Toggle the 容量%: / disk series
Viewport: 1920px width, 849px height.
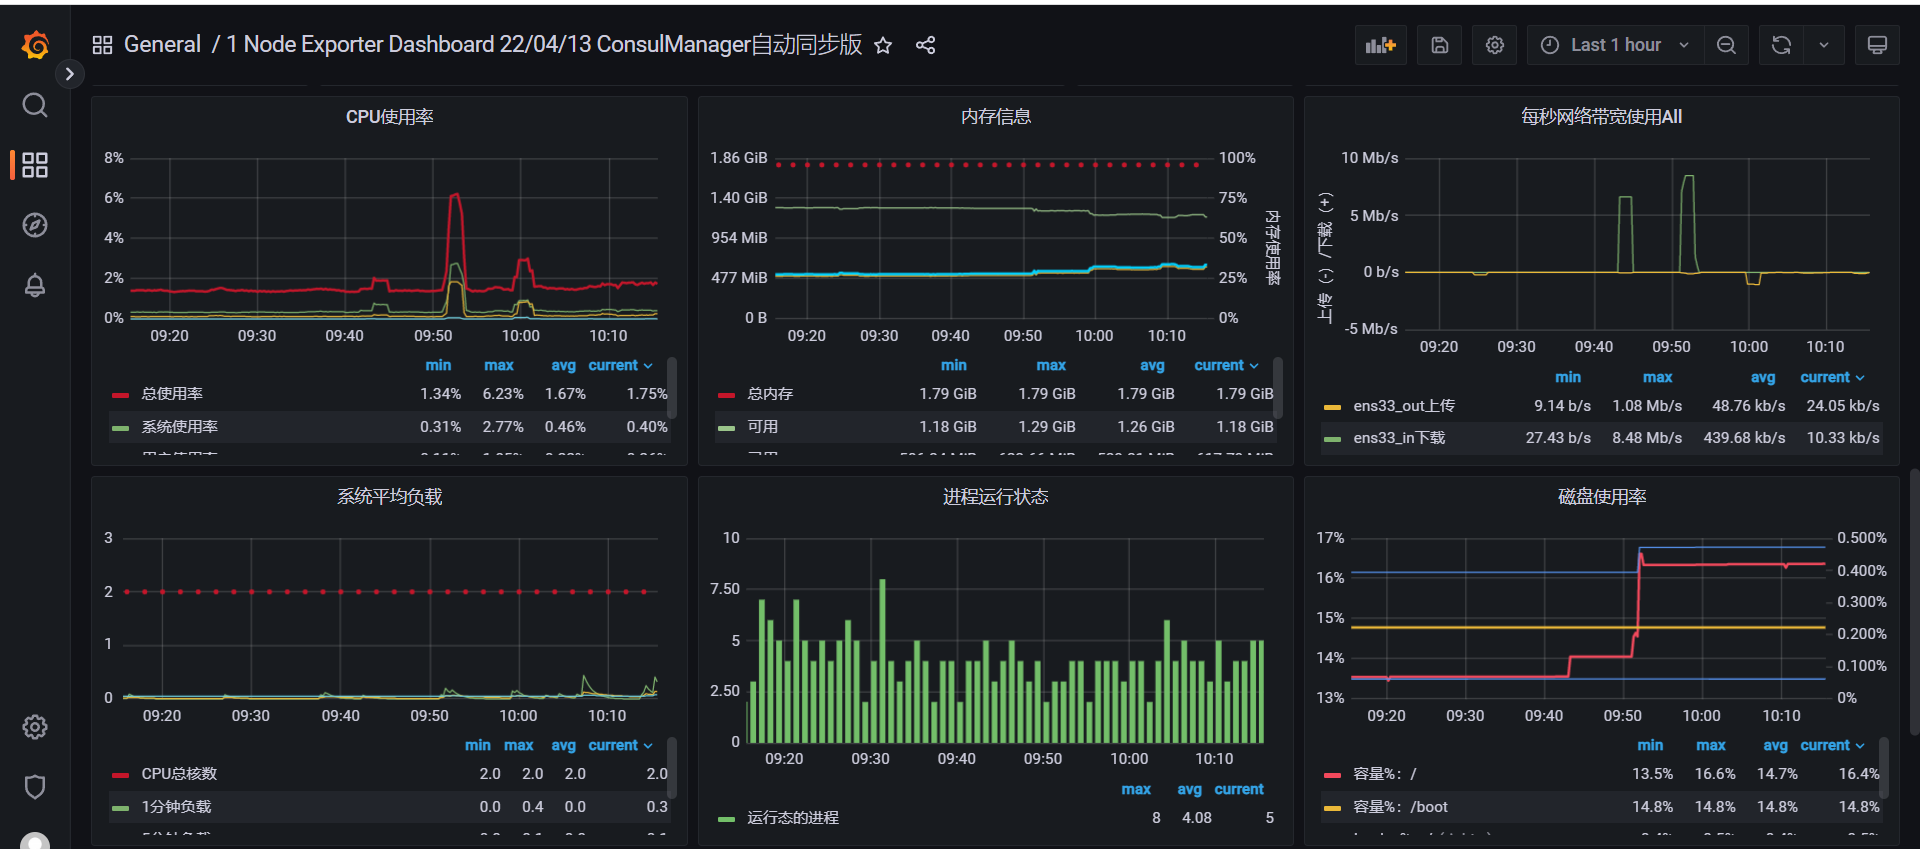[x=1384, y=774]
